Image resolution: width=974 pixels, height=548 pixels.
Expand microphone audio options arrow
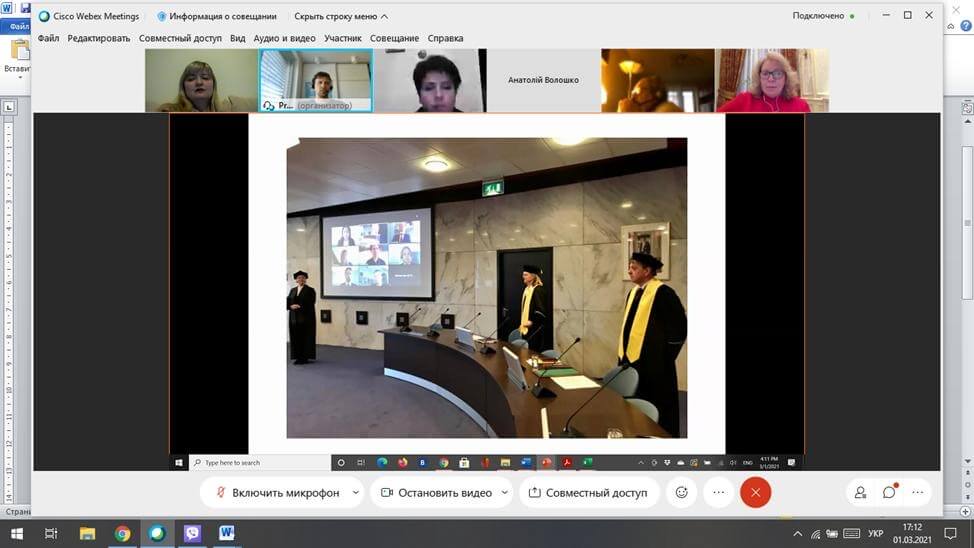(x=356, y=492)
